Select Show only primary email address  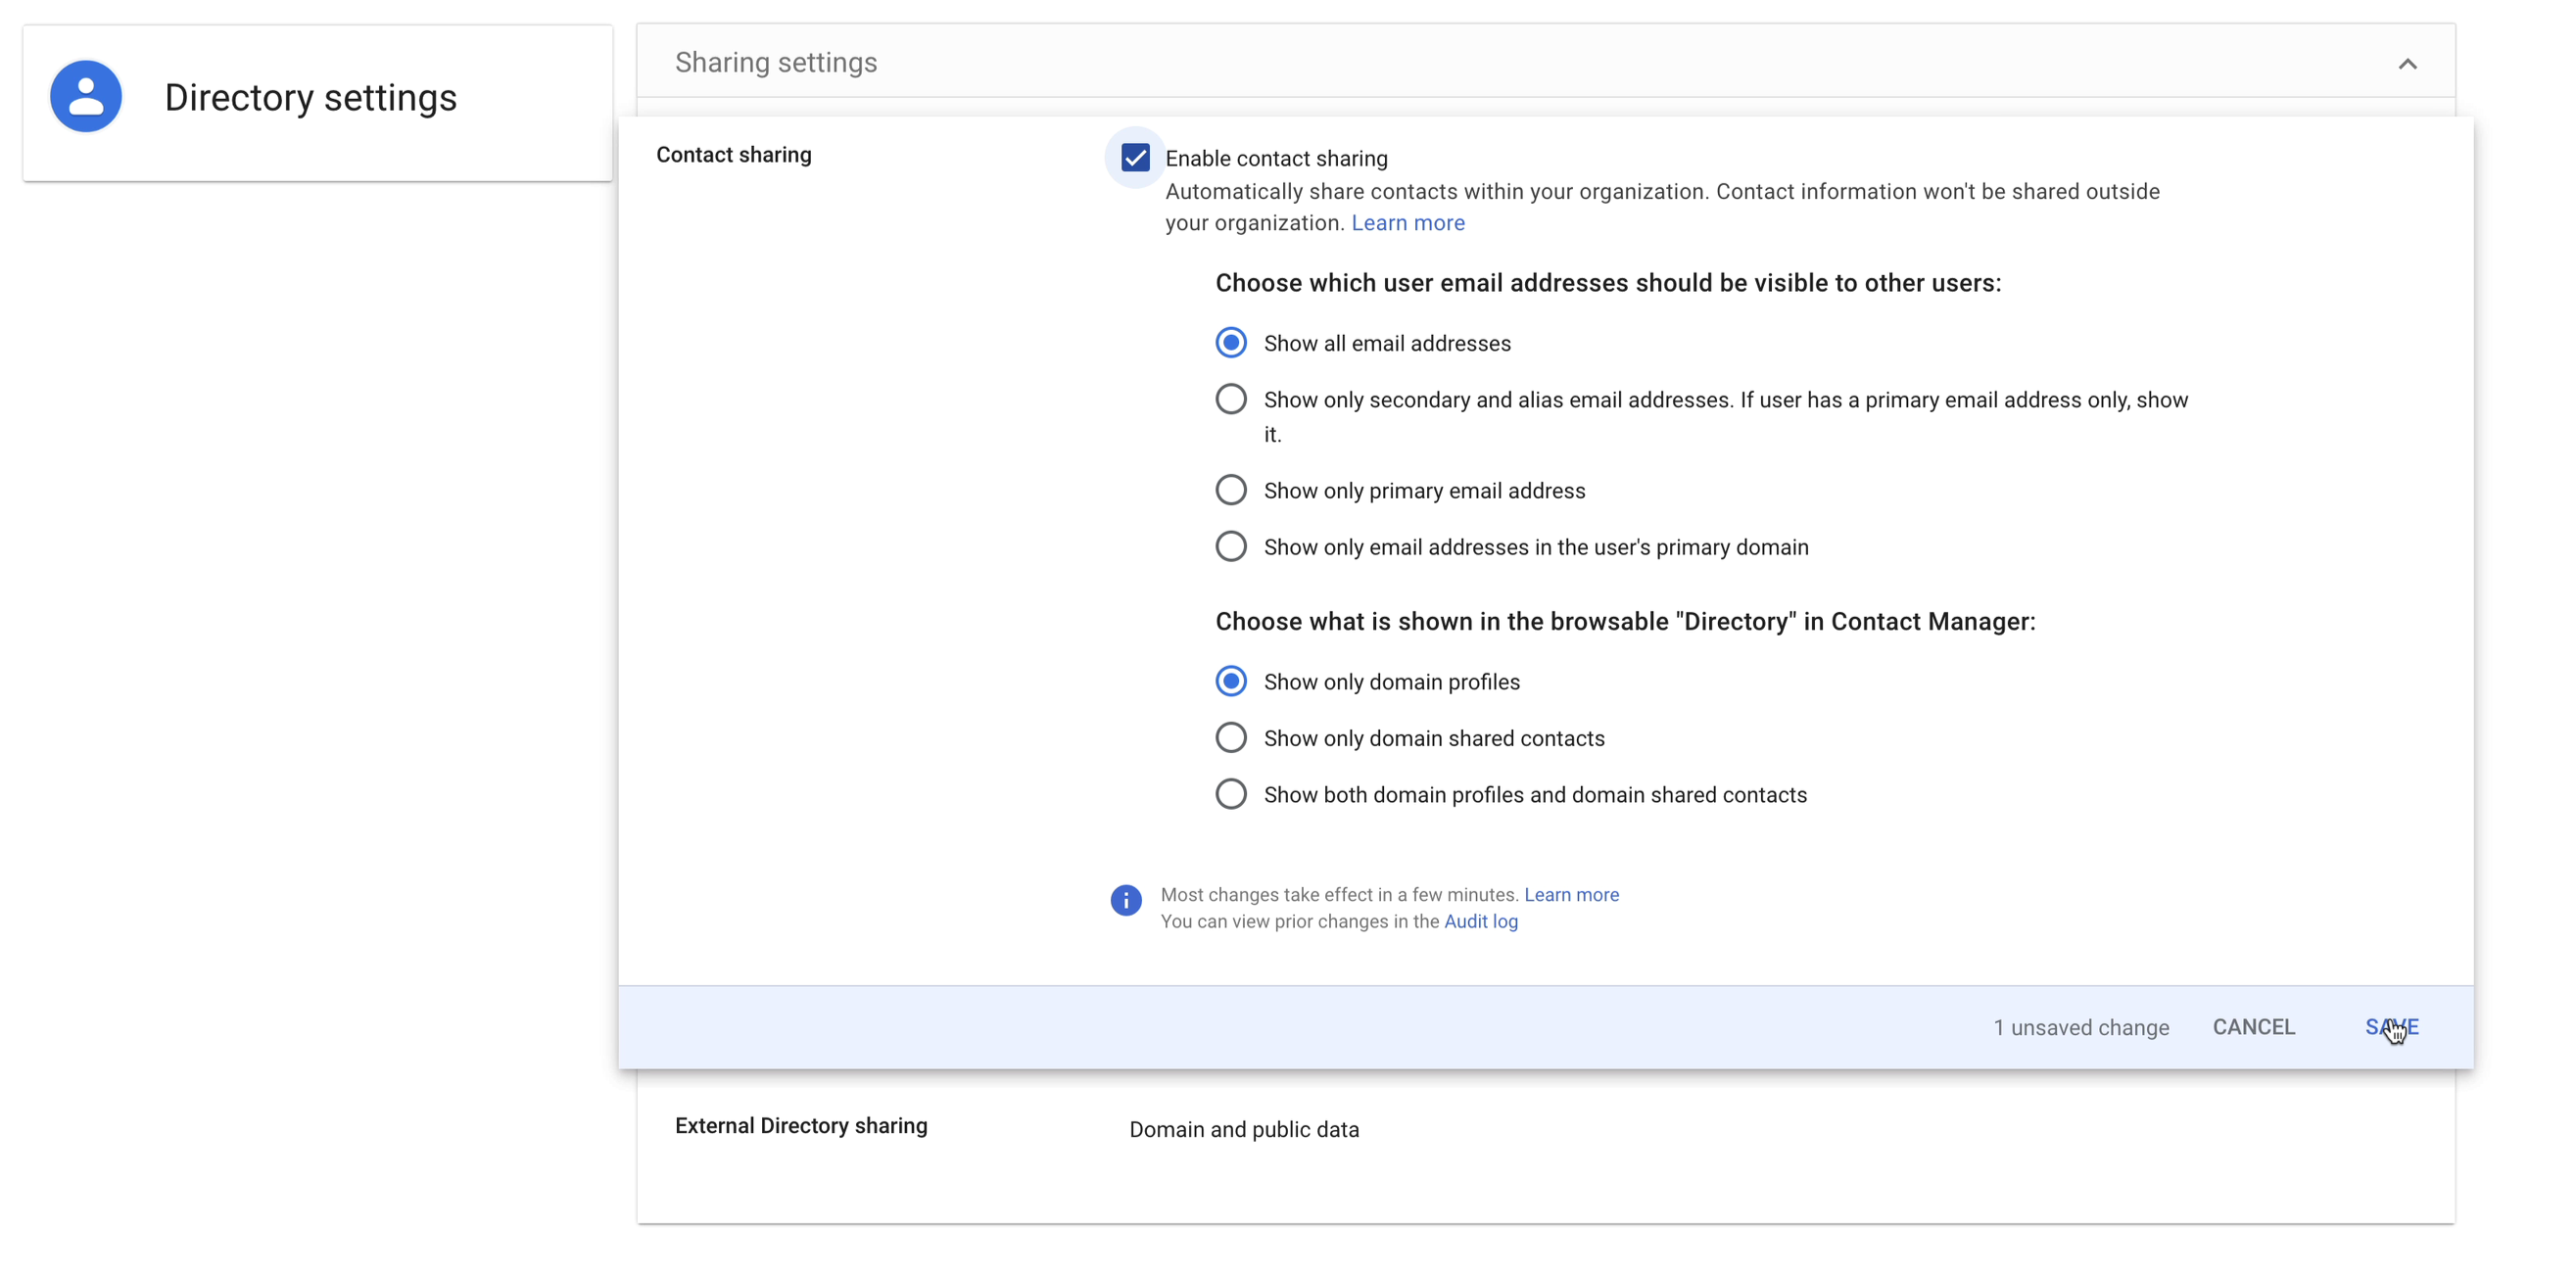[x=1230, y=489]
